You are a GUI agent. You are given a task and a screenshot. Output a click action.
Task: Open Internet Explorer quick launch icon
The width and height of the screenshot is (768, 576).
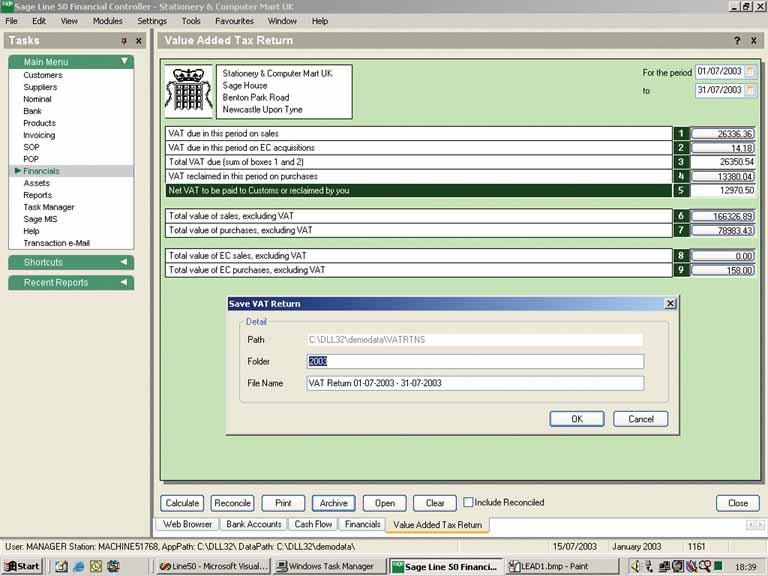tap(78, 566)
